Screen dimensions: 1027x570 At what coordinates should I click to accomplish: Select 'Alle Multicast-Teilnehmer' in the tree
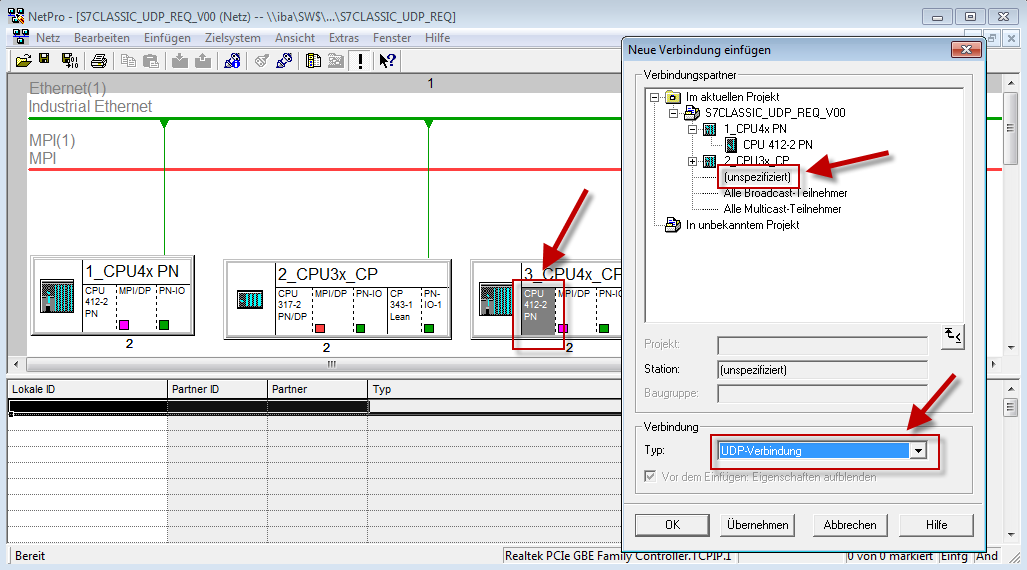coord(782,209)
